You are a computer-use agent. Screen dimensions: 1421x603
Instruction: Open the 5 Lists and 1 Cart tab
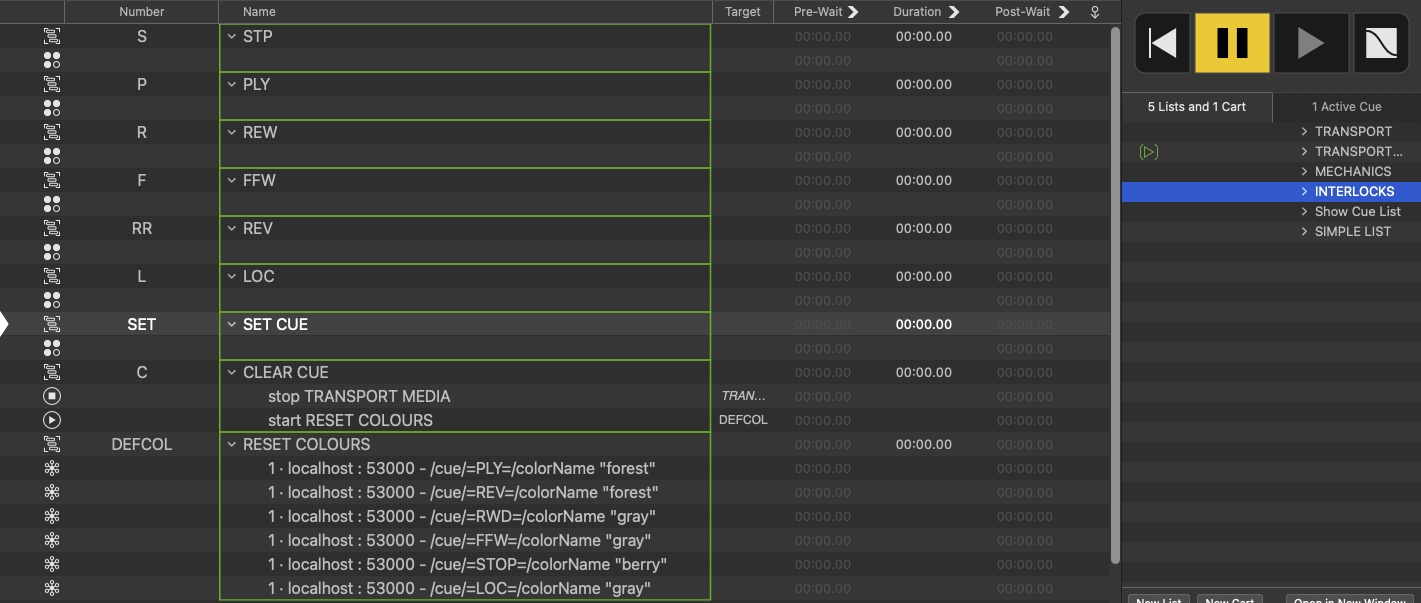click(1196, 107)
